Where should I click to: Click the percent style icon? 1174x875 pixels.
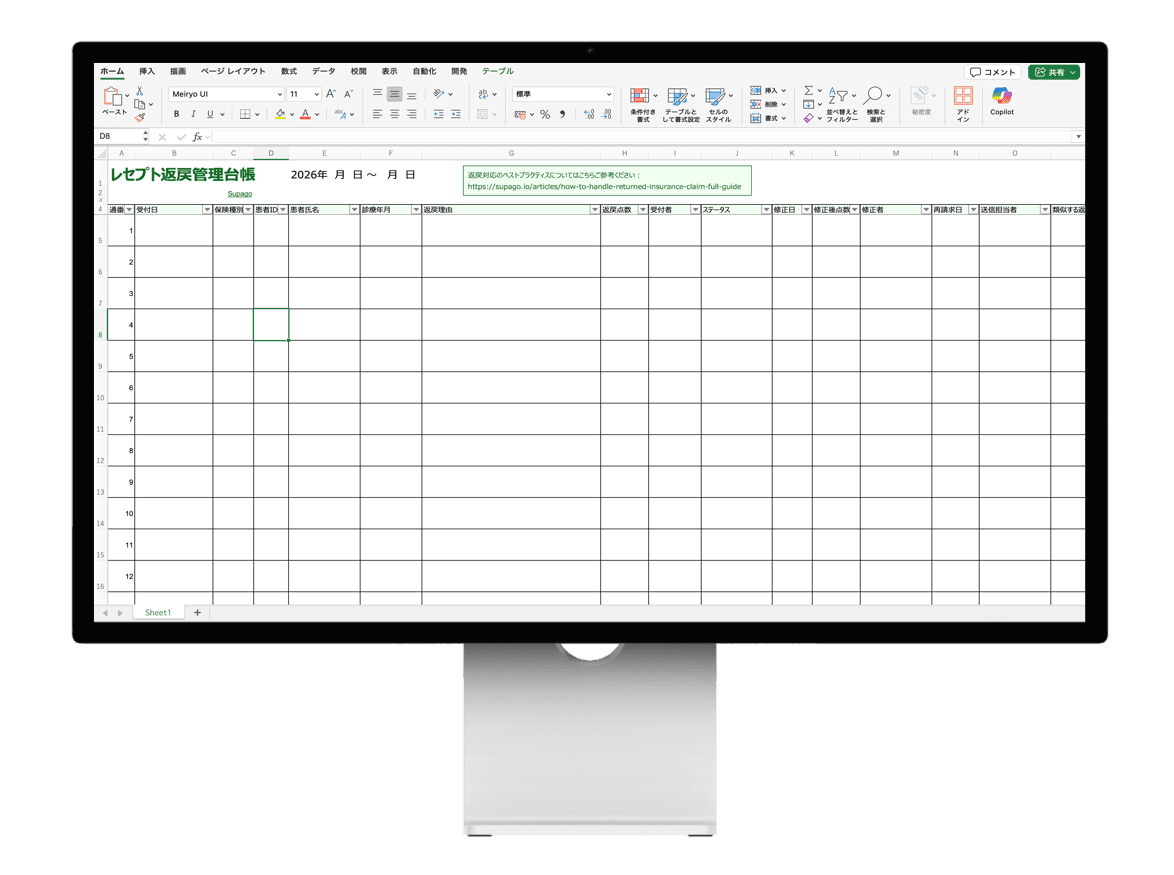(x=545, y=115)
